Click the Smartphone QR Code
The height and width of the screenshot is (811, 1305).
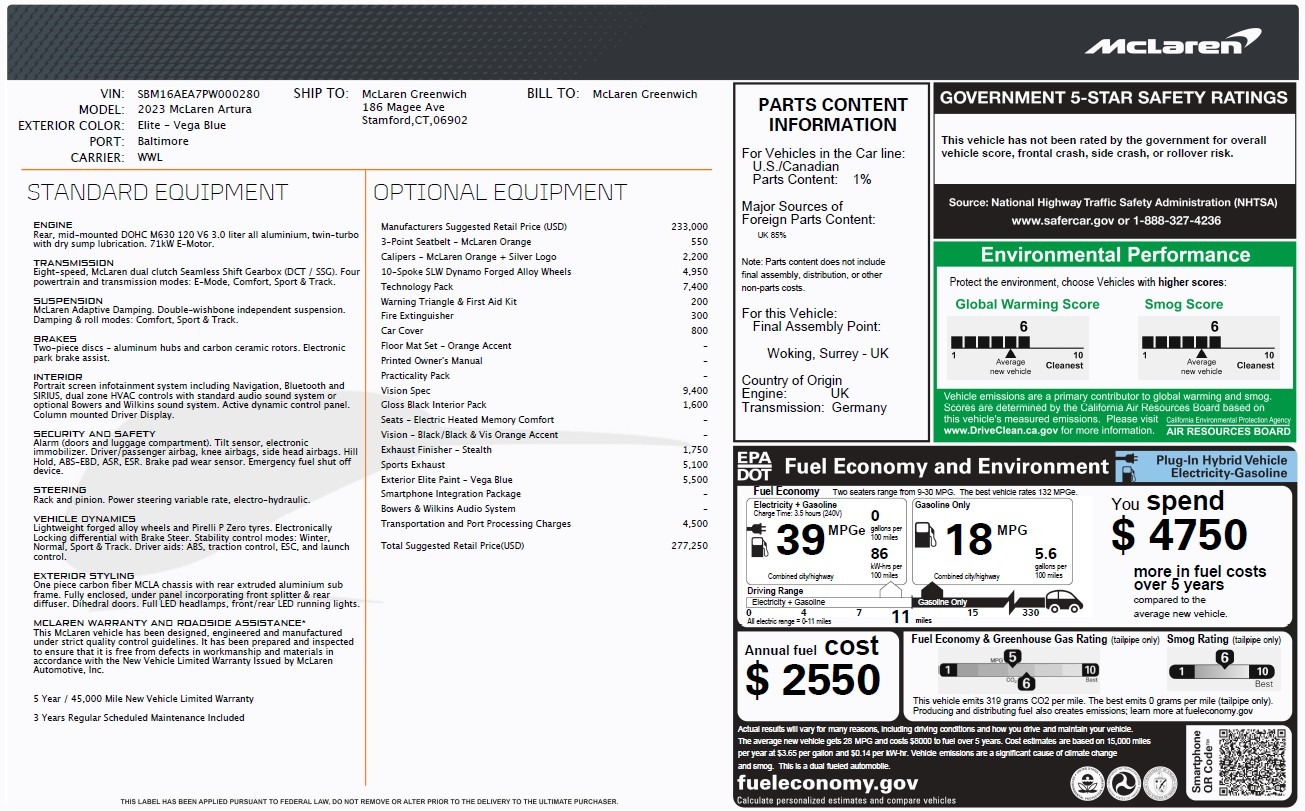[1249, 762]
